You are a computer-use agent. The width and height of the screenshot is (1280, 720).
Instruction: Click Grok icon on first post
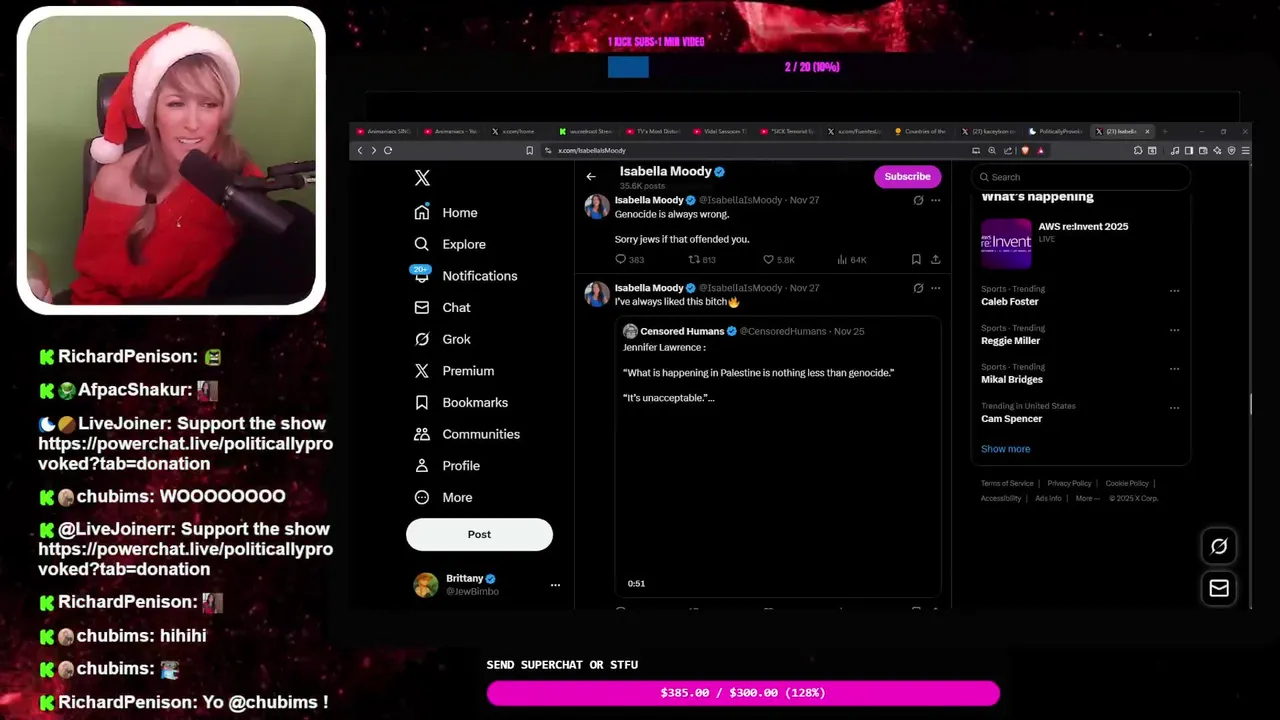click(918, 201)
